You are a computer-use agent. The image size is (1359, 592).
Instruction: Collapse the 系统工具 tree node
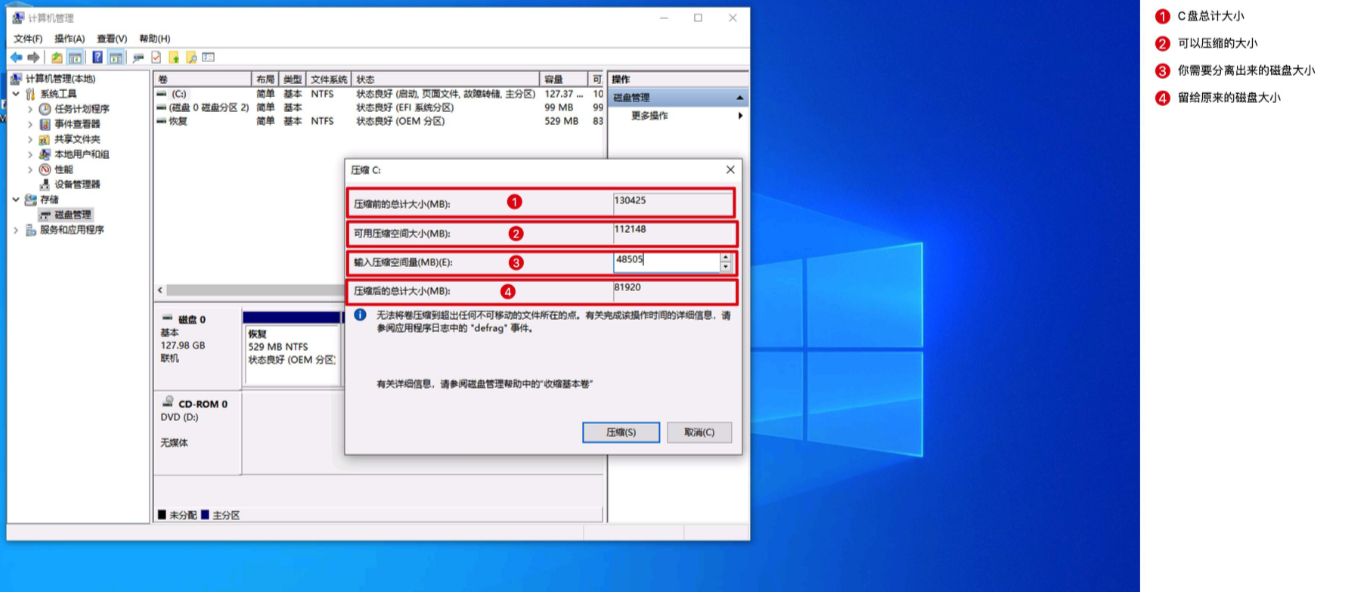click(14, 92)
